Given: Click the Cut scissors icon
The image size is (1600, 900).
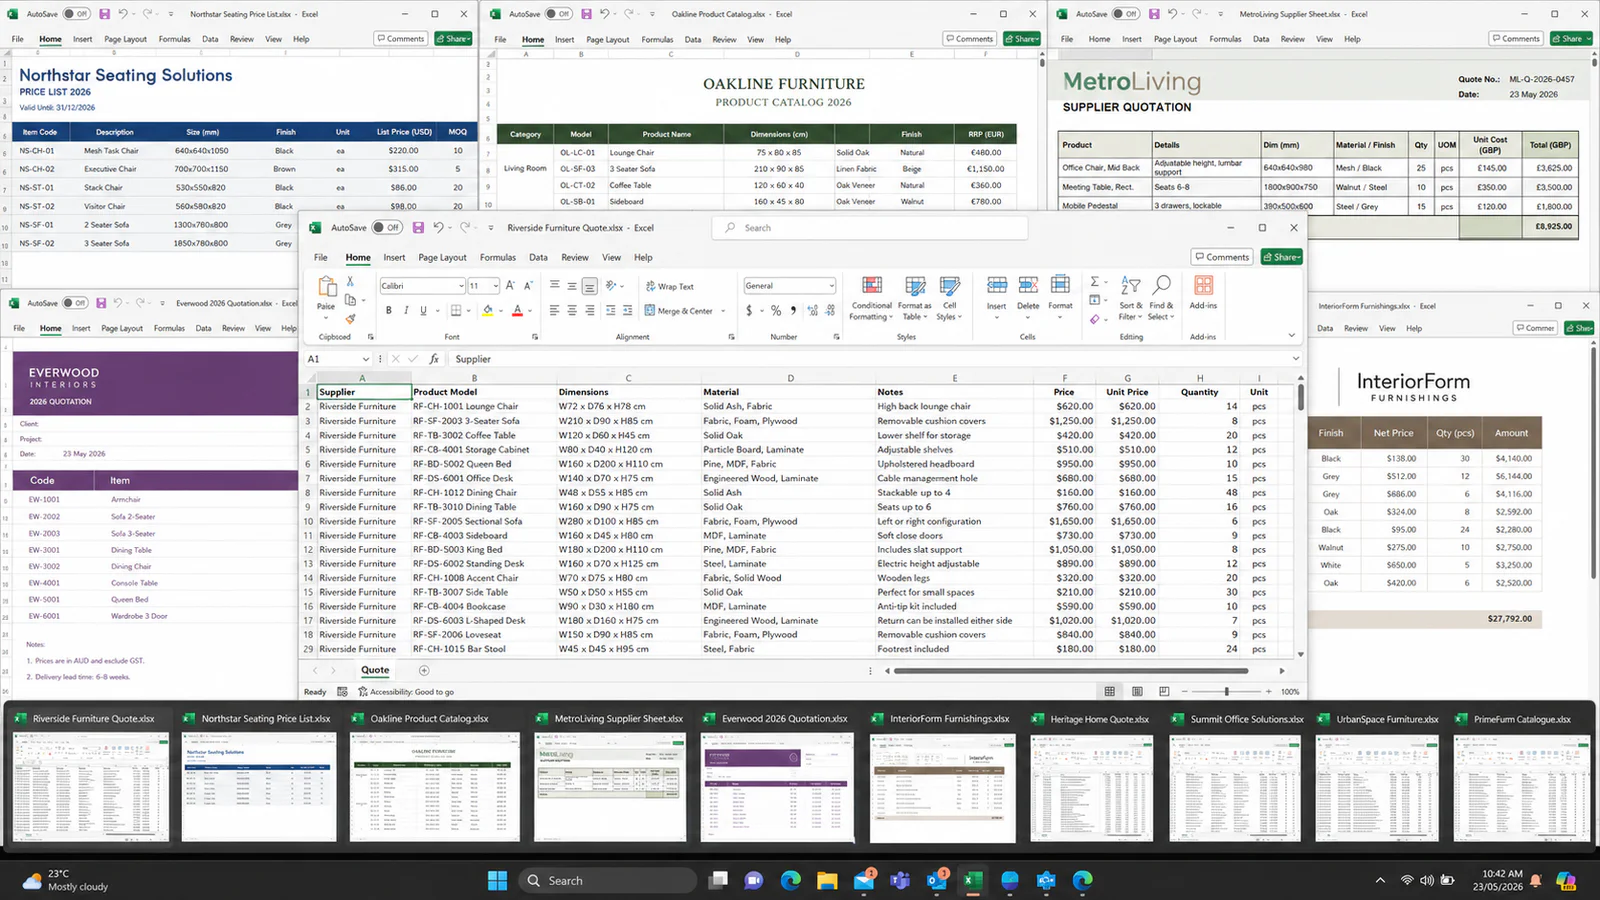Looking at the screenshot, I should click(350, 282).
